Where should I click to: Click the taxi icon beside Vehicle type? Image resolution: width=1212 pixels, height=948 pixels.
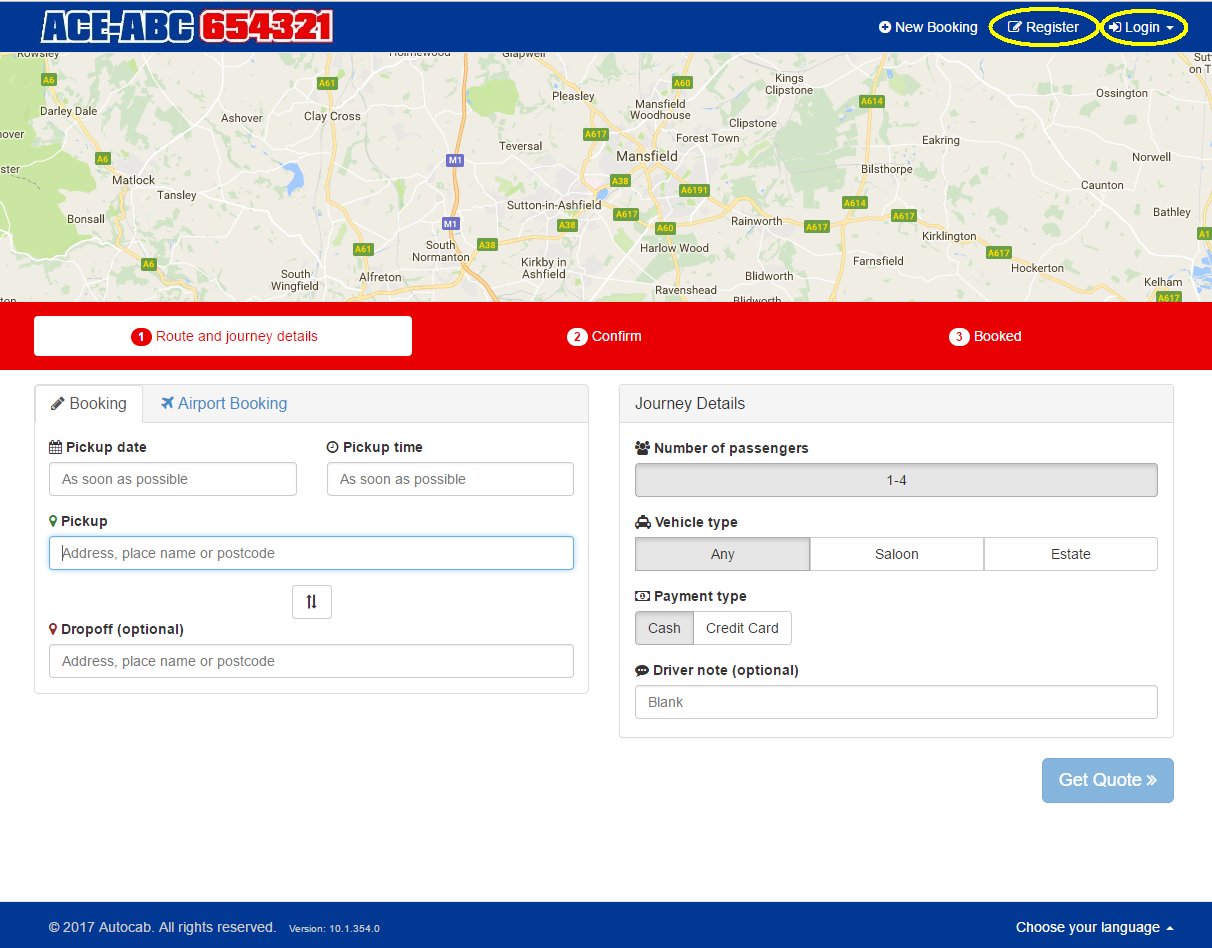pyautogui.click(x=643, y=522)
